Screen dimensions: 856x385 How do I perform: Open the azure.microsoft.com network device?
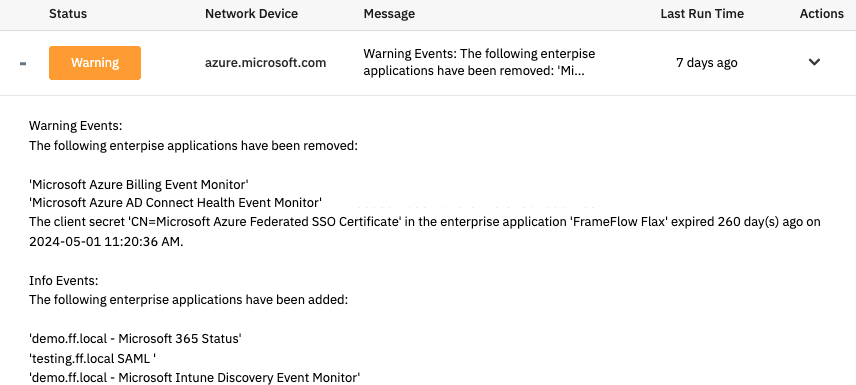[x=265, y=63]
